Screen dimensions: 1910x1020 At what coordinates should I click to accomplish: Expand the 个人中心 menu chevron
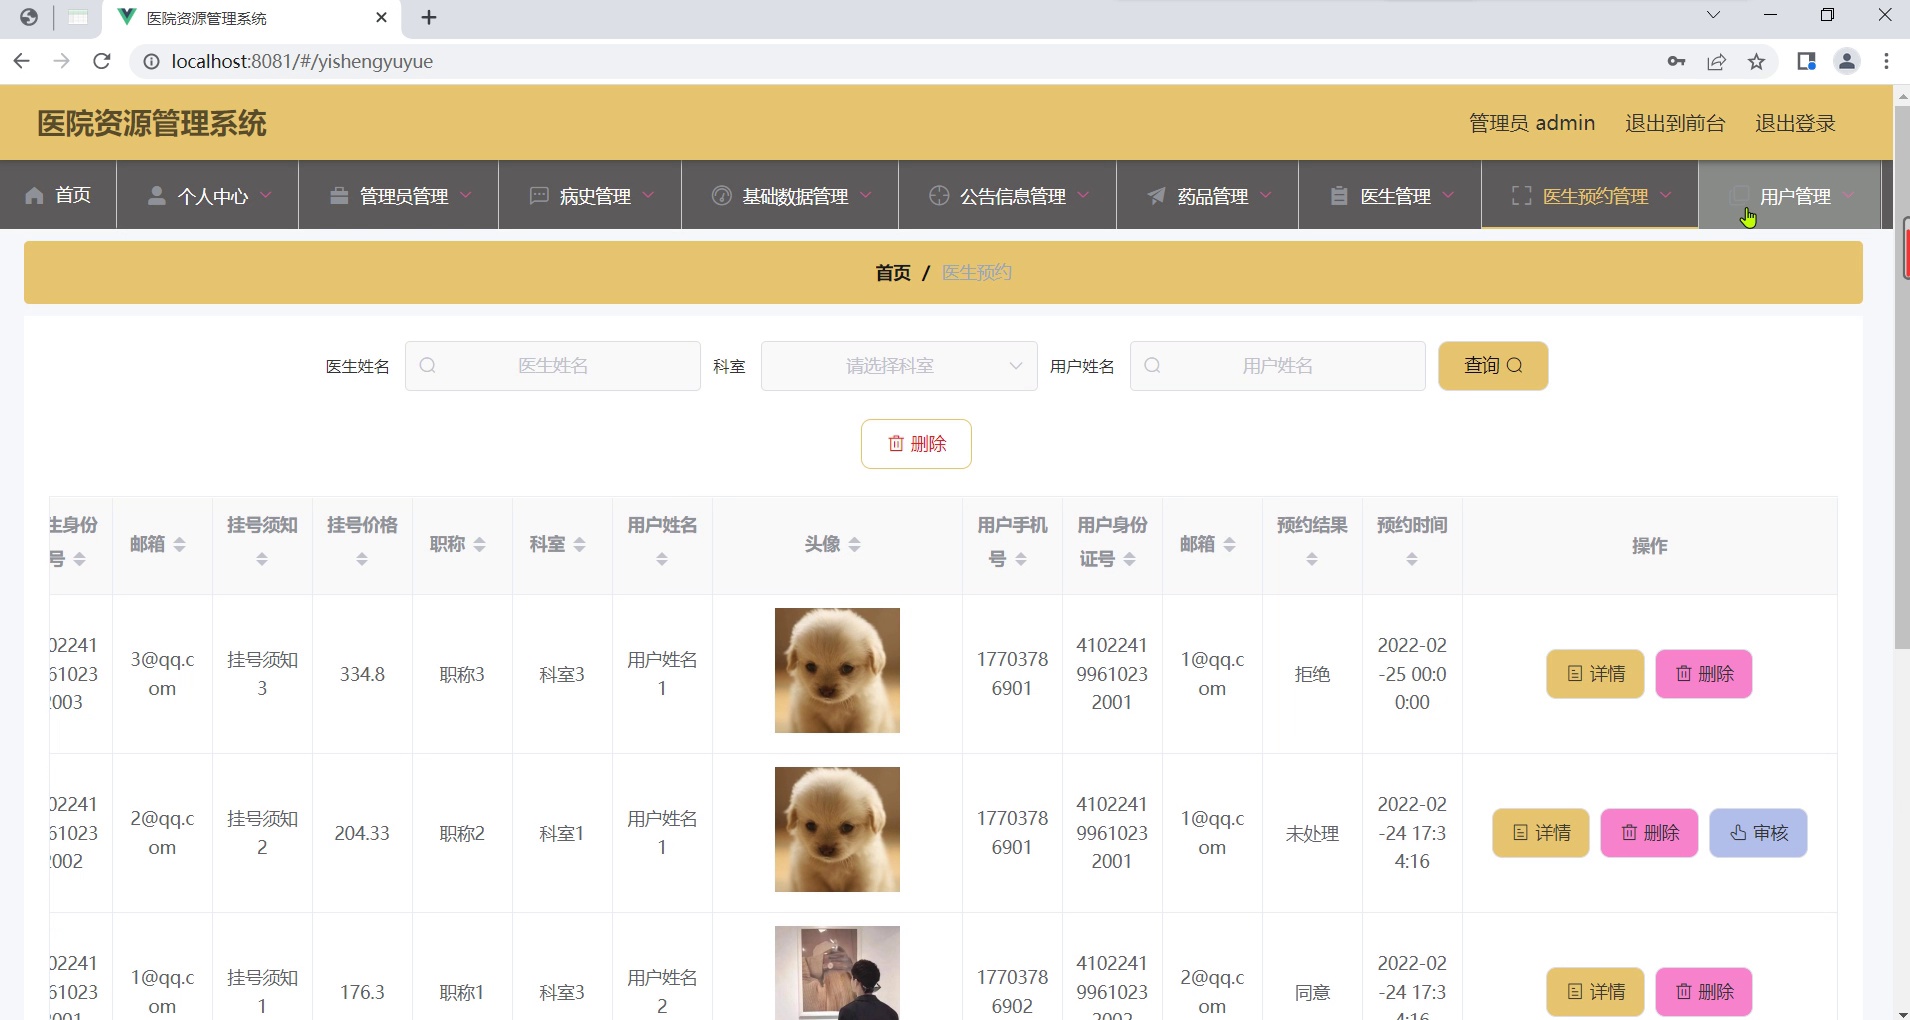[x=266, y=195]
